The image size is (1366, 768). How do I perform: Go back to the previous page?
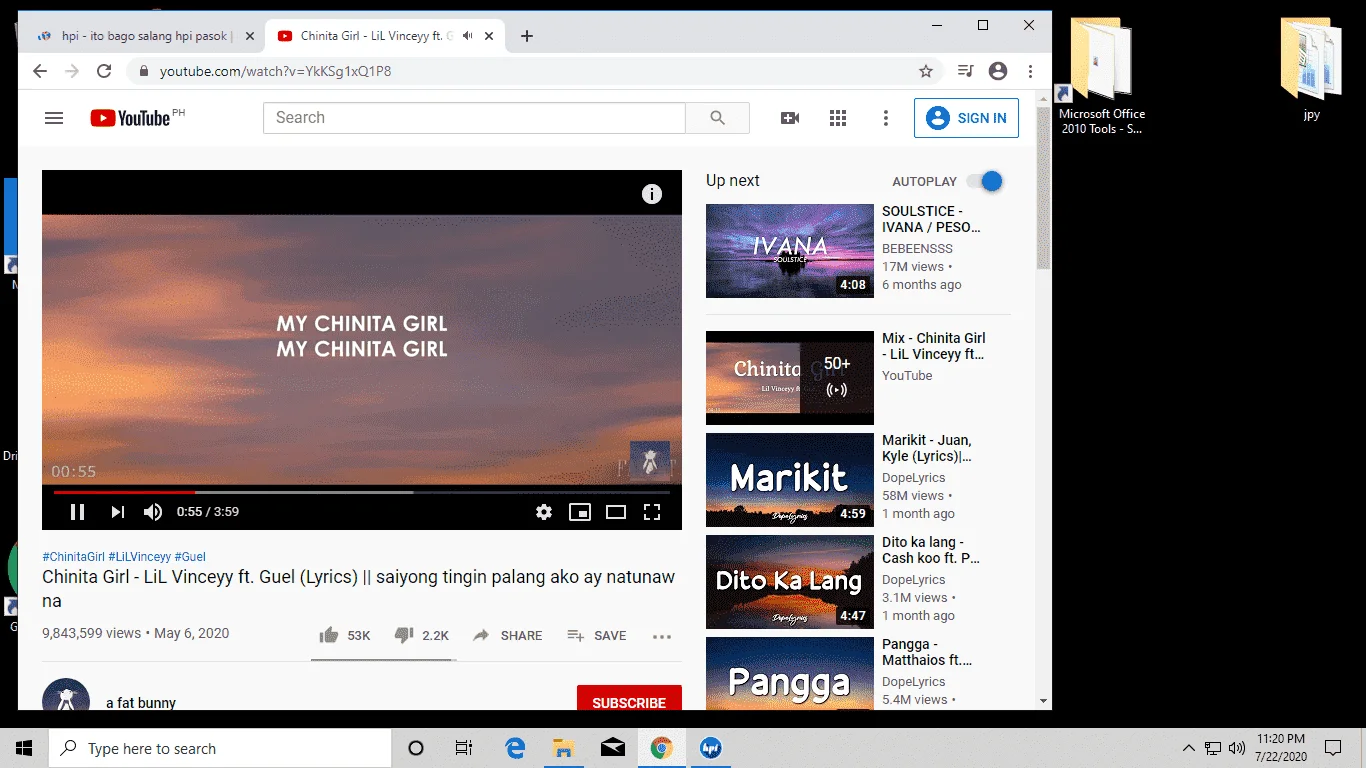click(x=40, y=71)
